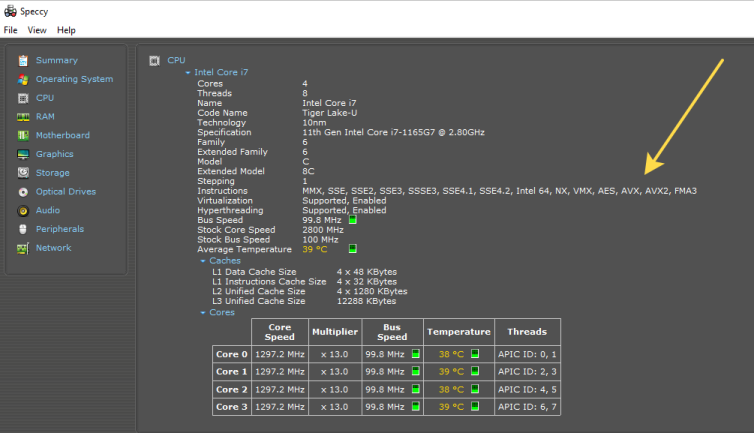Viewport: 754px width, 433px height.
Task: Click Core 3 bus speed graph icon
Action: coord(416,407)
